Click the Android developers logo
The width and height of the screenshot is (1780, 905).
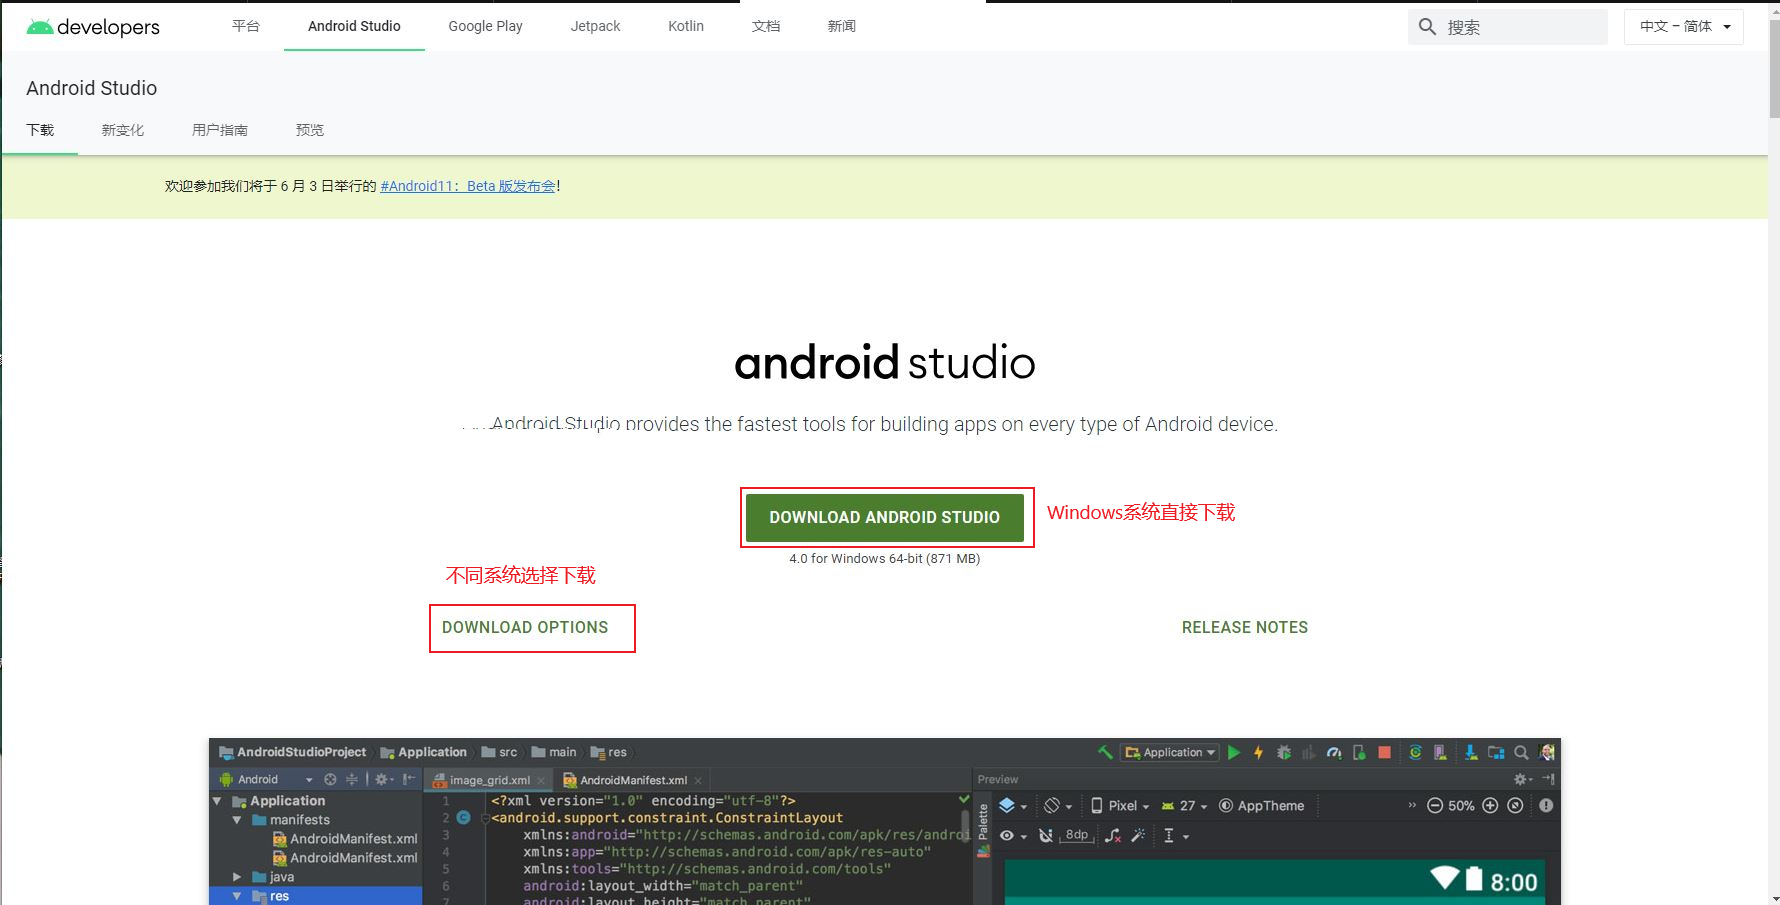point(93,27)
